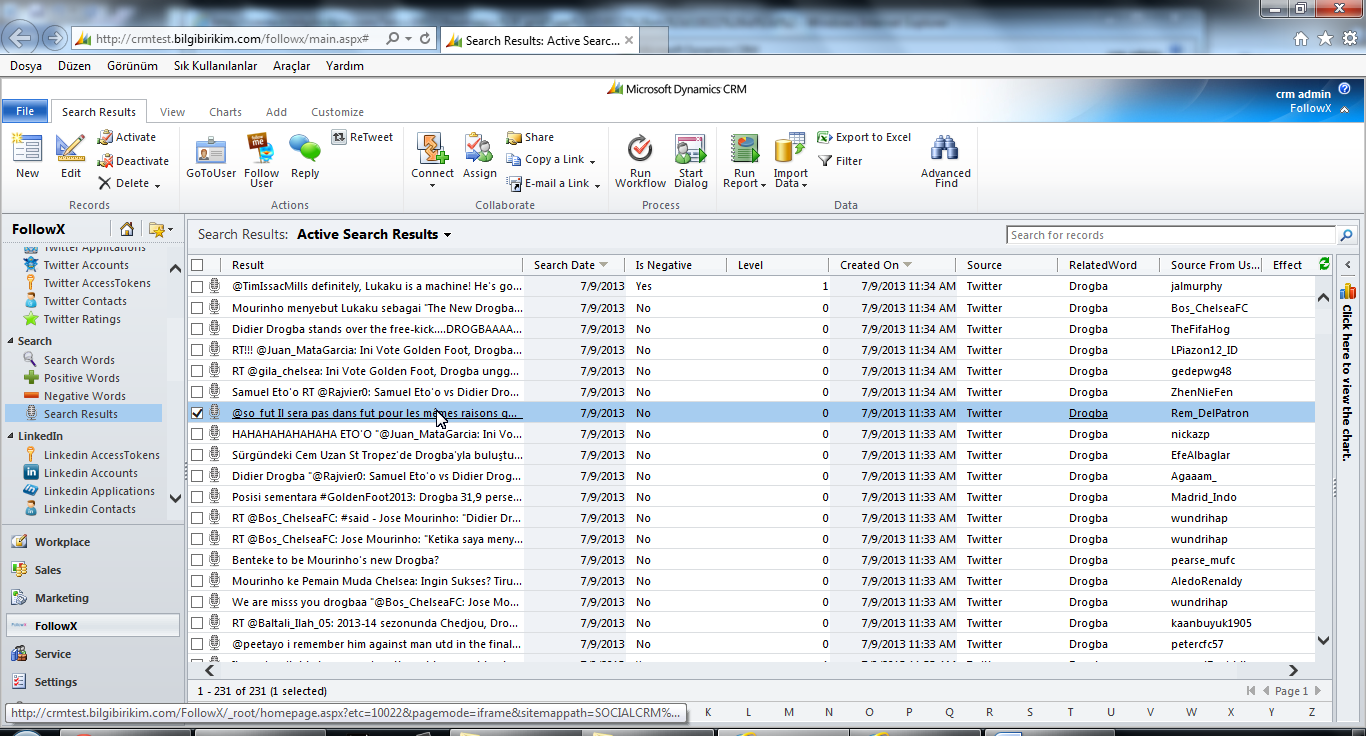Collapse the Search navigation group
Image resolution: width=1367 pixels, height=736 pixels.
(11, 341)
